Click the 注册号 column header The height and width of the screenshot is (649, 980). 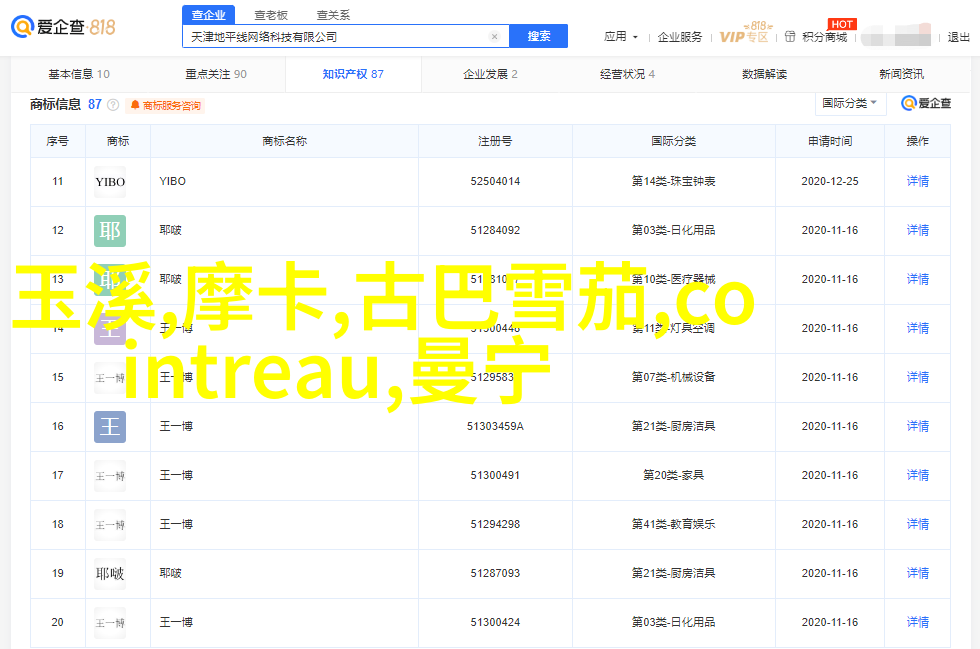[495, 141]
